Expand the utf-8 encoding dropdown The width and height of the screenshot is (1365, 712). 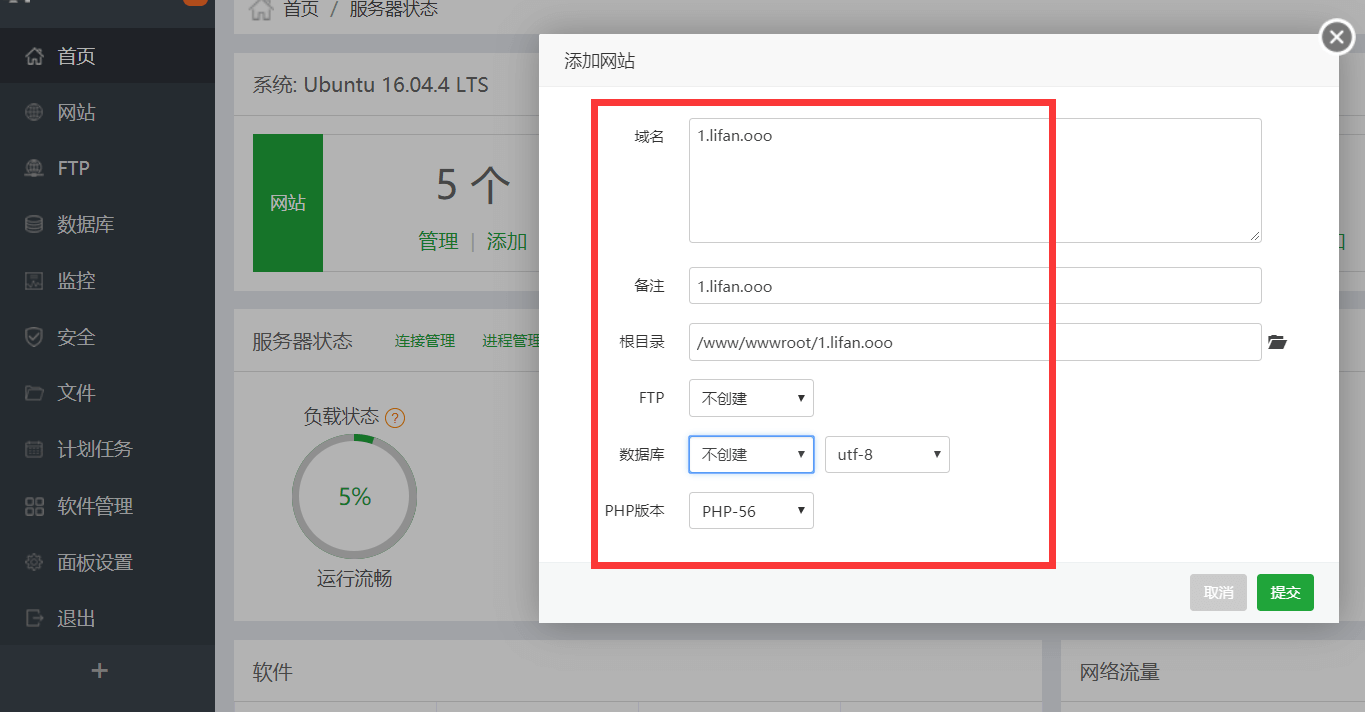886,454
